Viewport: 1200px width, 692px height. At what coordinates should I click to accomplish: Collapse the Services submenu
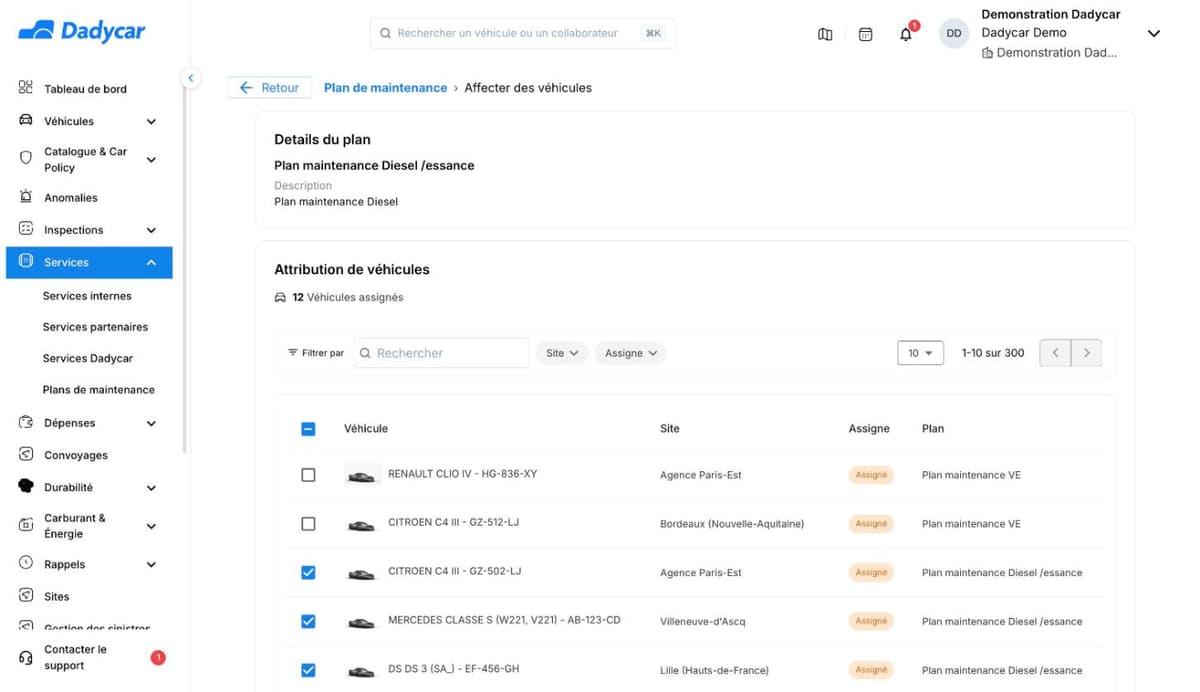coord(151,262)
